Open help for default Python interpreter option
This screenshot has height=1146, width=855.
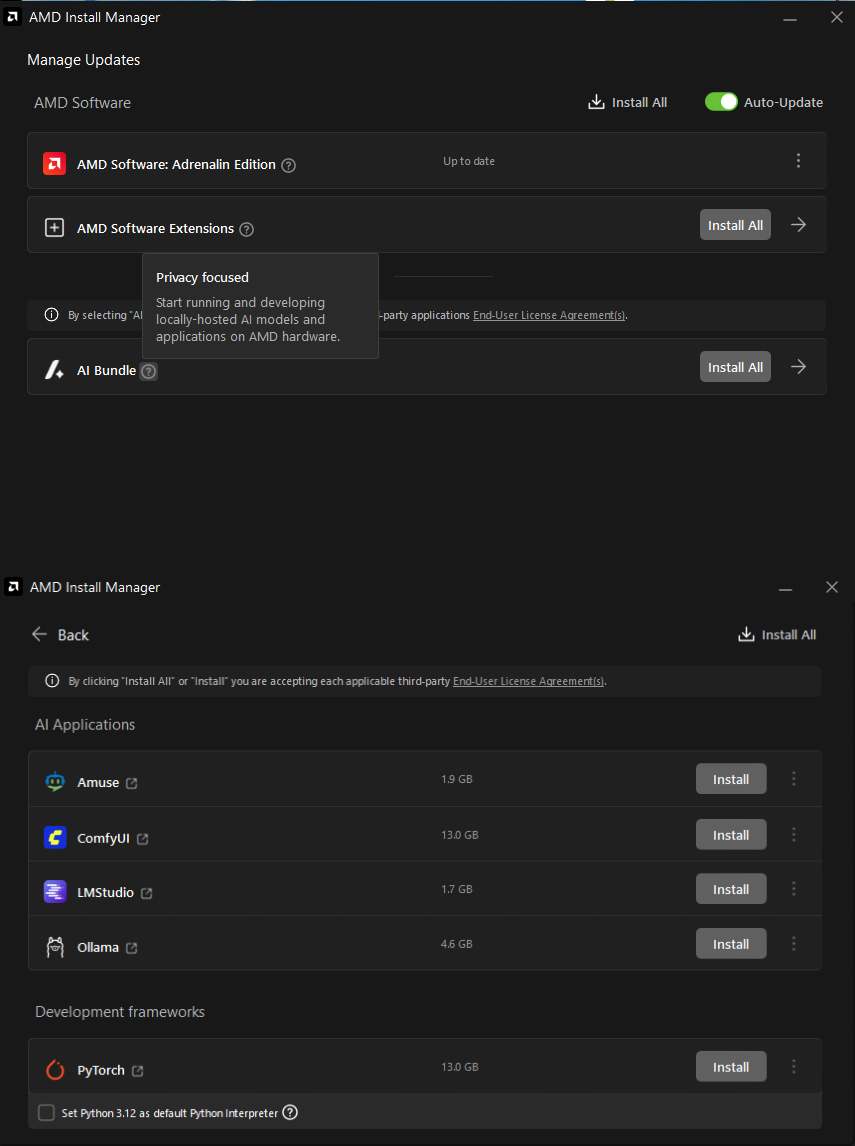point(290,1112)
